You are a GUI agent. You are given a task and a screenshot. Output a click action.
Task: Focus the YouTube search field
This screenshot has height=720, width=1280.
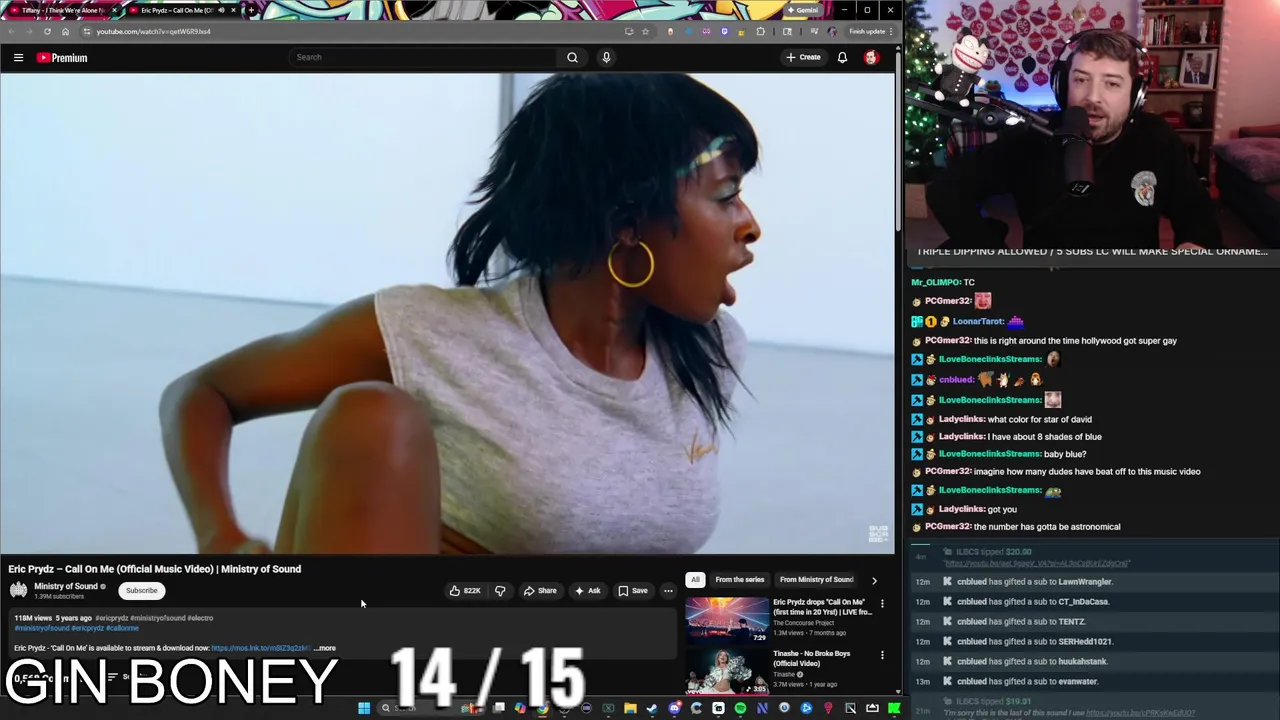[x=423, y=57]
